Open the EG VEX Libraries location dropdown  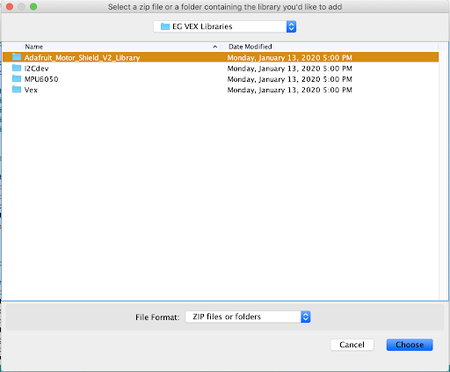[225, 27]
